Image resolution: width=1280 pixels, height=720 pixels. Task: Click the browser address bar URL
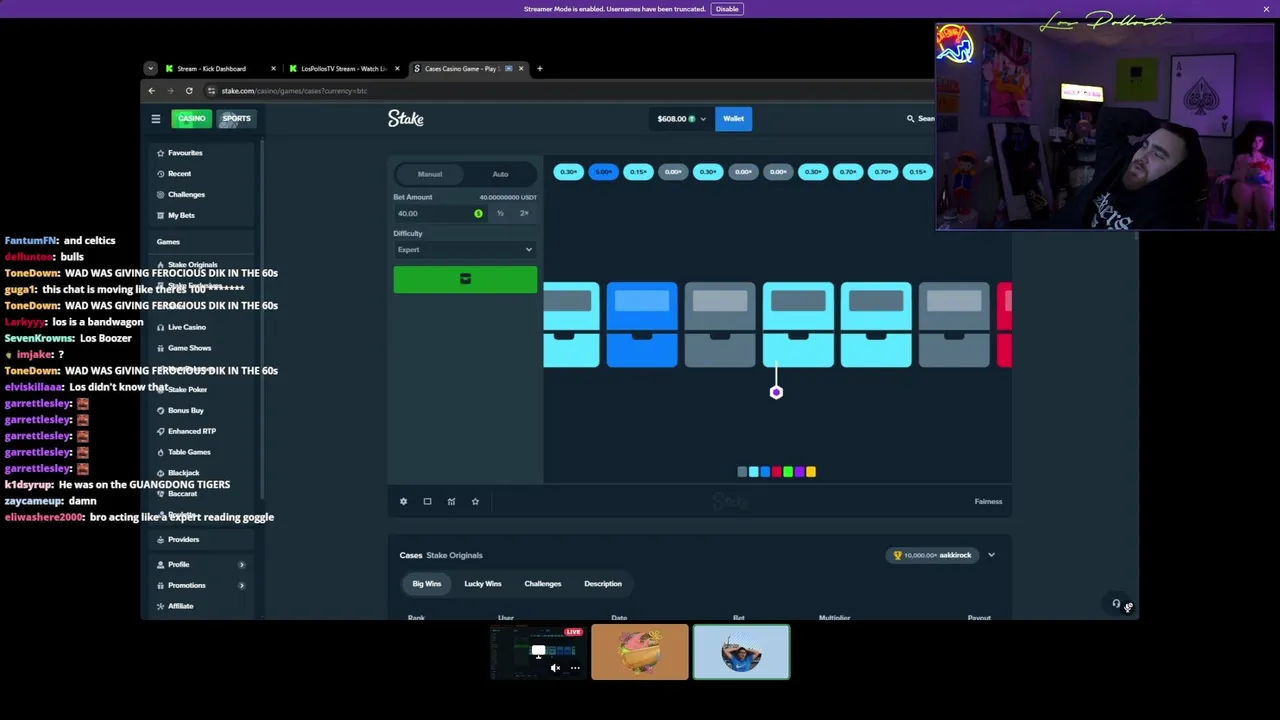click(294, 91)
